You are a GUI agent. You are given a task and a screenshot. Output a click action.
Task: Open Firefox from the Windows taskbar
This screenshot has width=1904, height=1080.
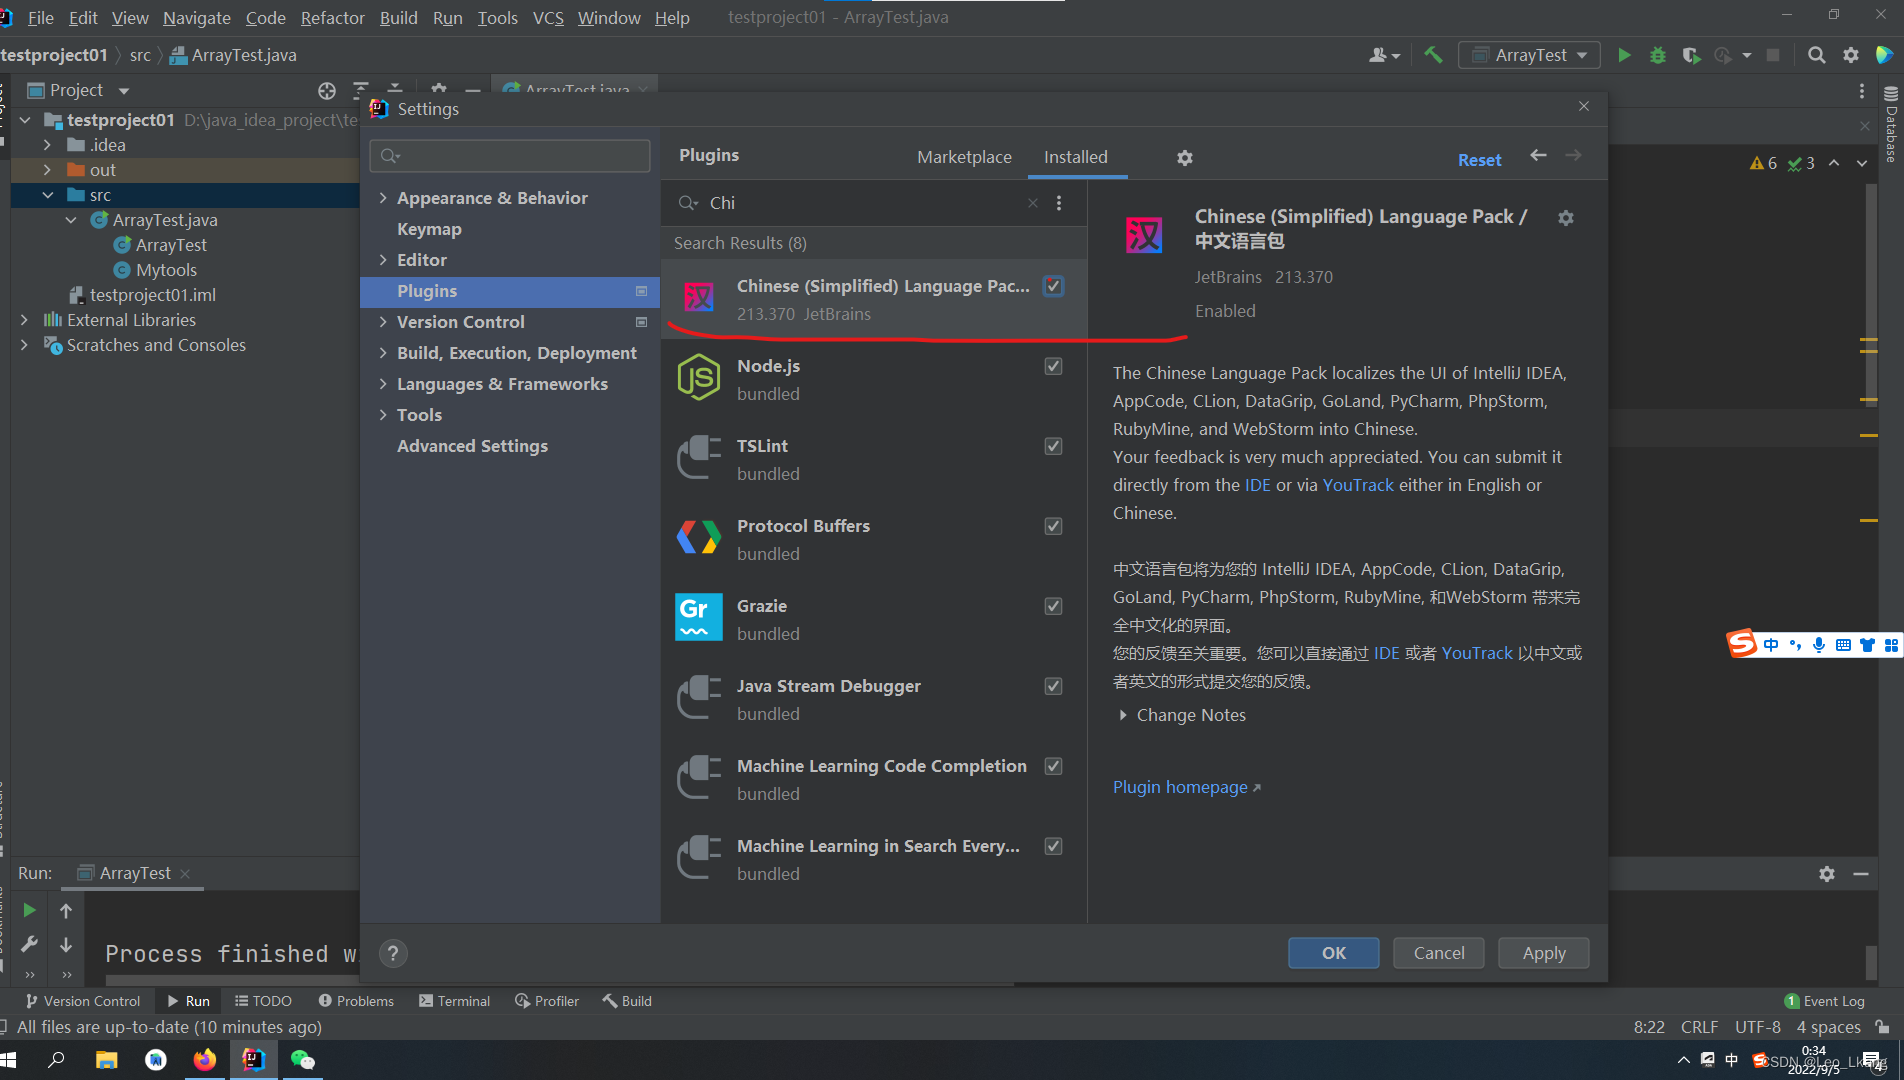(205, 1060)
